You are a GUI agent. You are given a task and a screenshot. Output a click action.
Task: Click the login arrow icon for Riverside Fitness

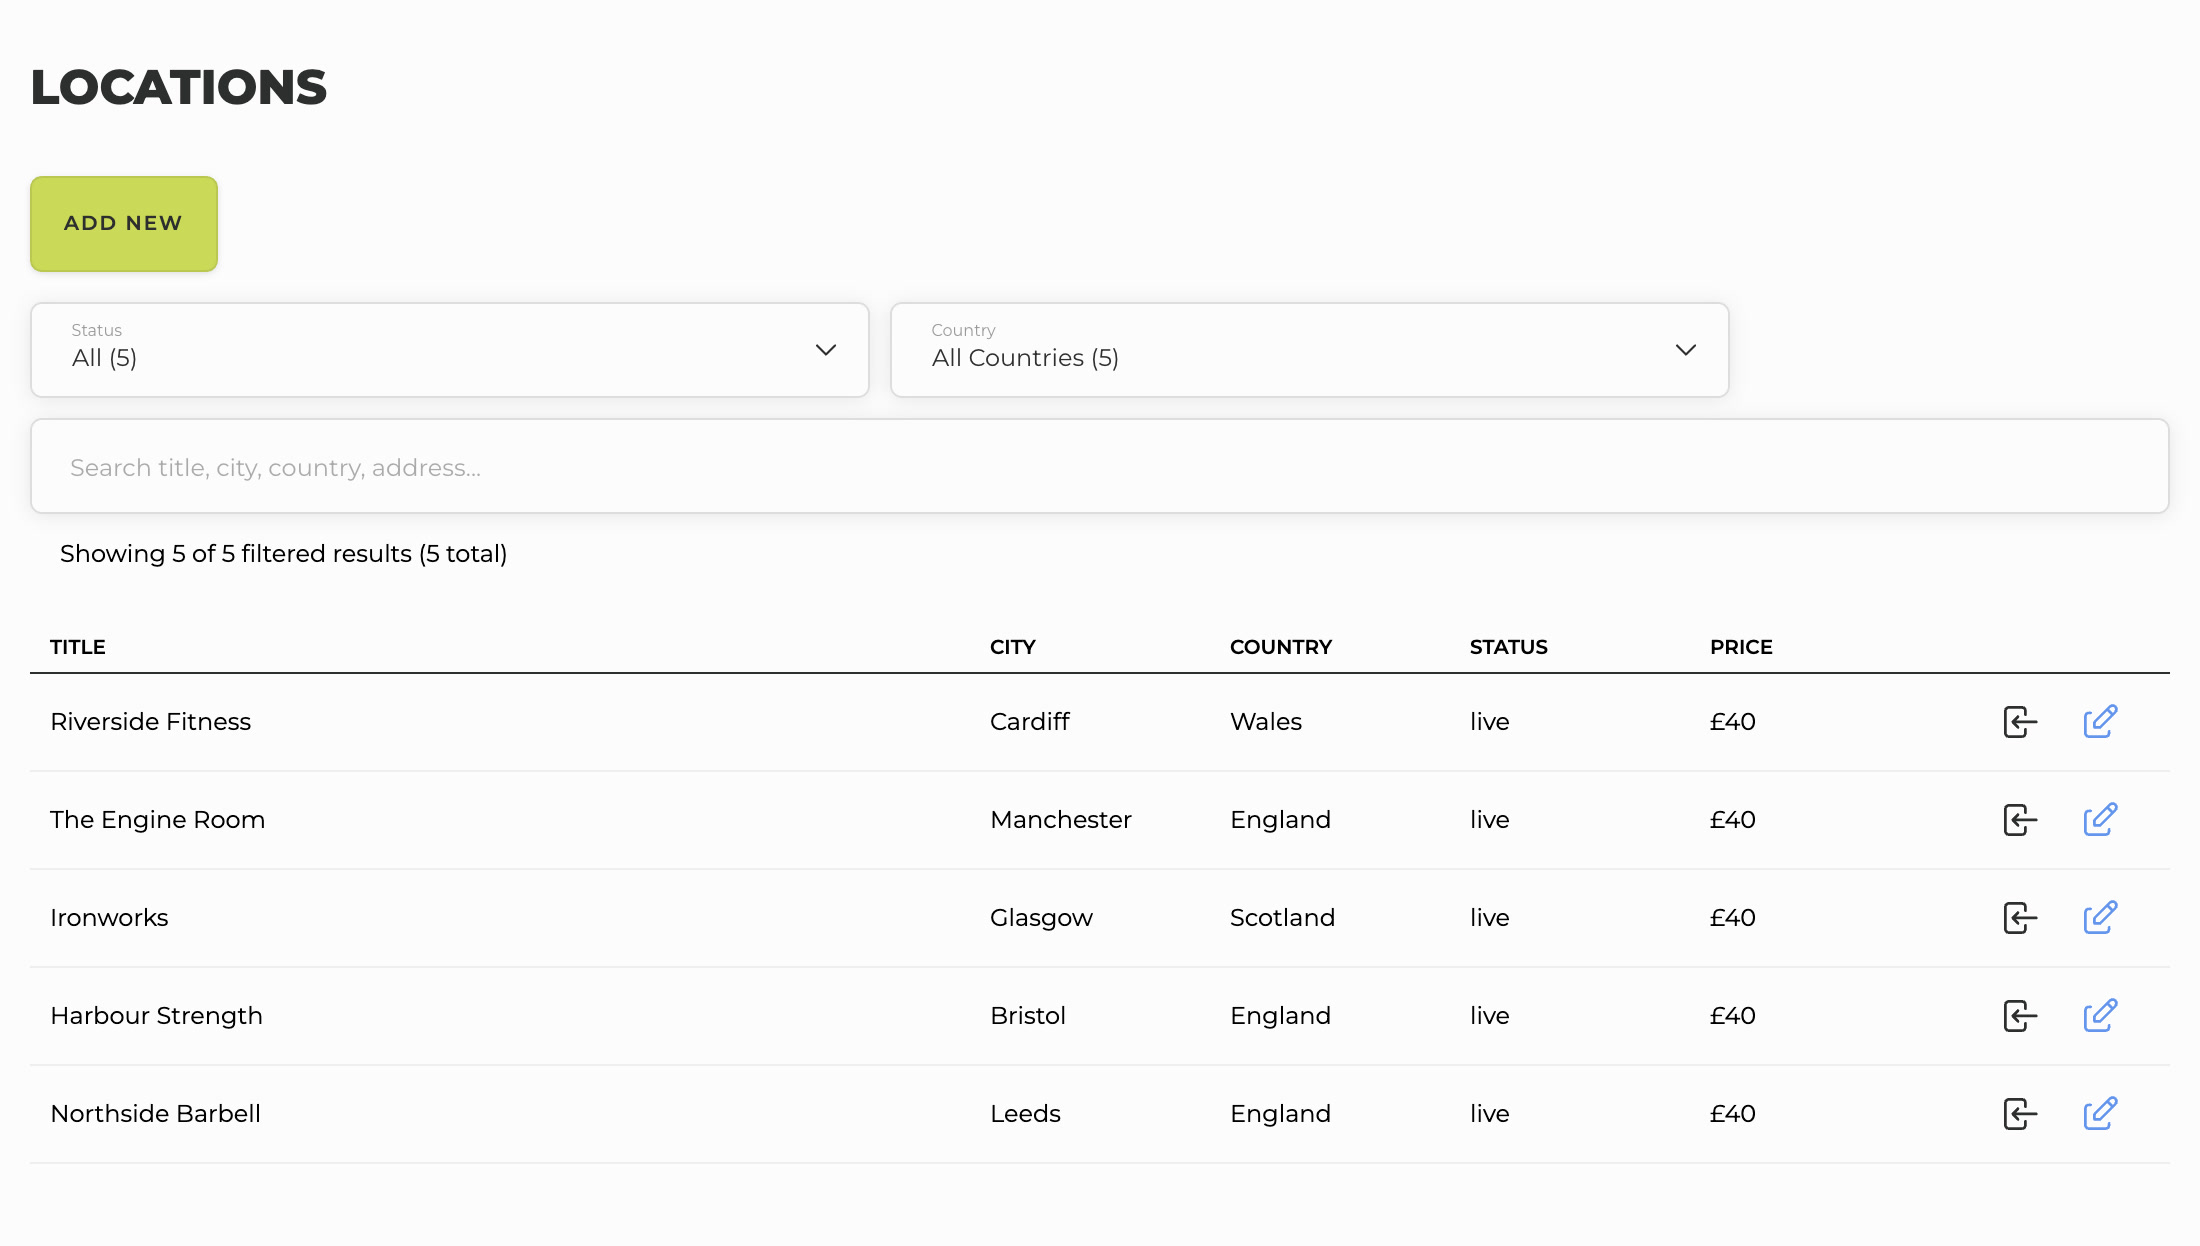click(2020, 721)
